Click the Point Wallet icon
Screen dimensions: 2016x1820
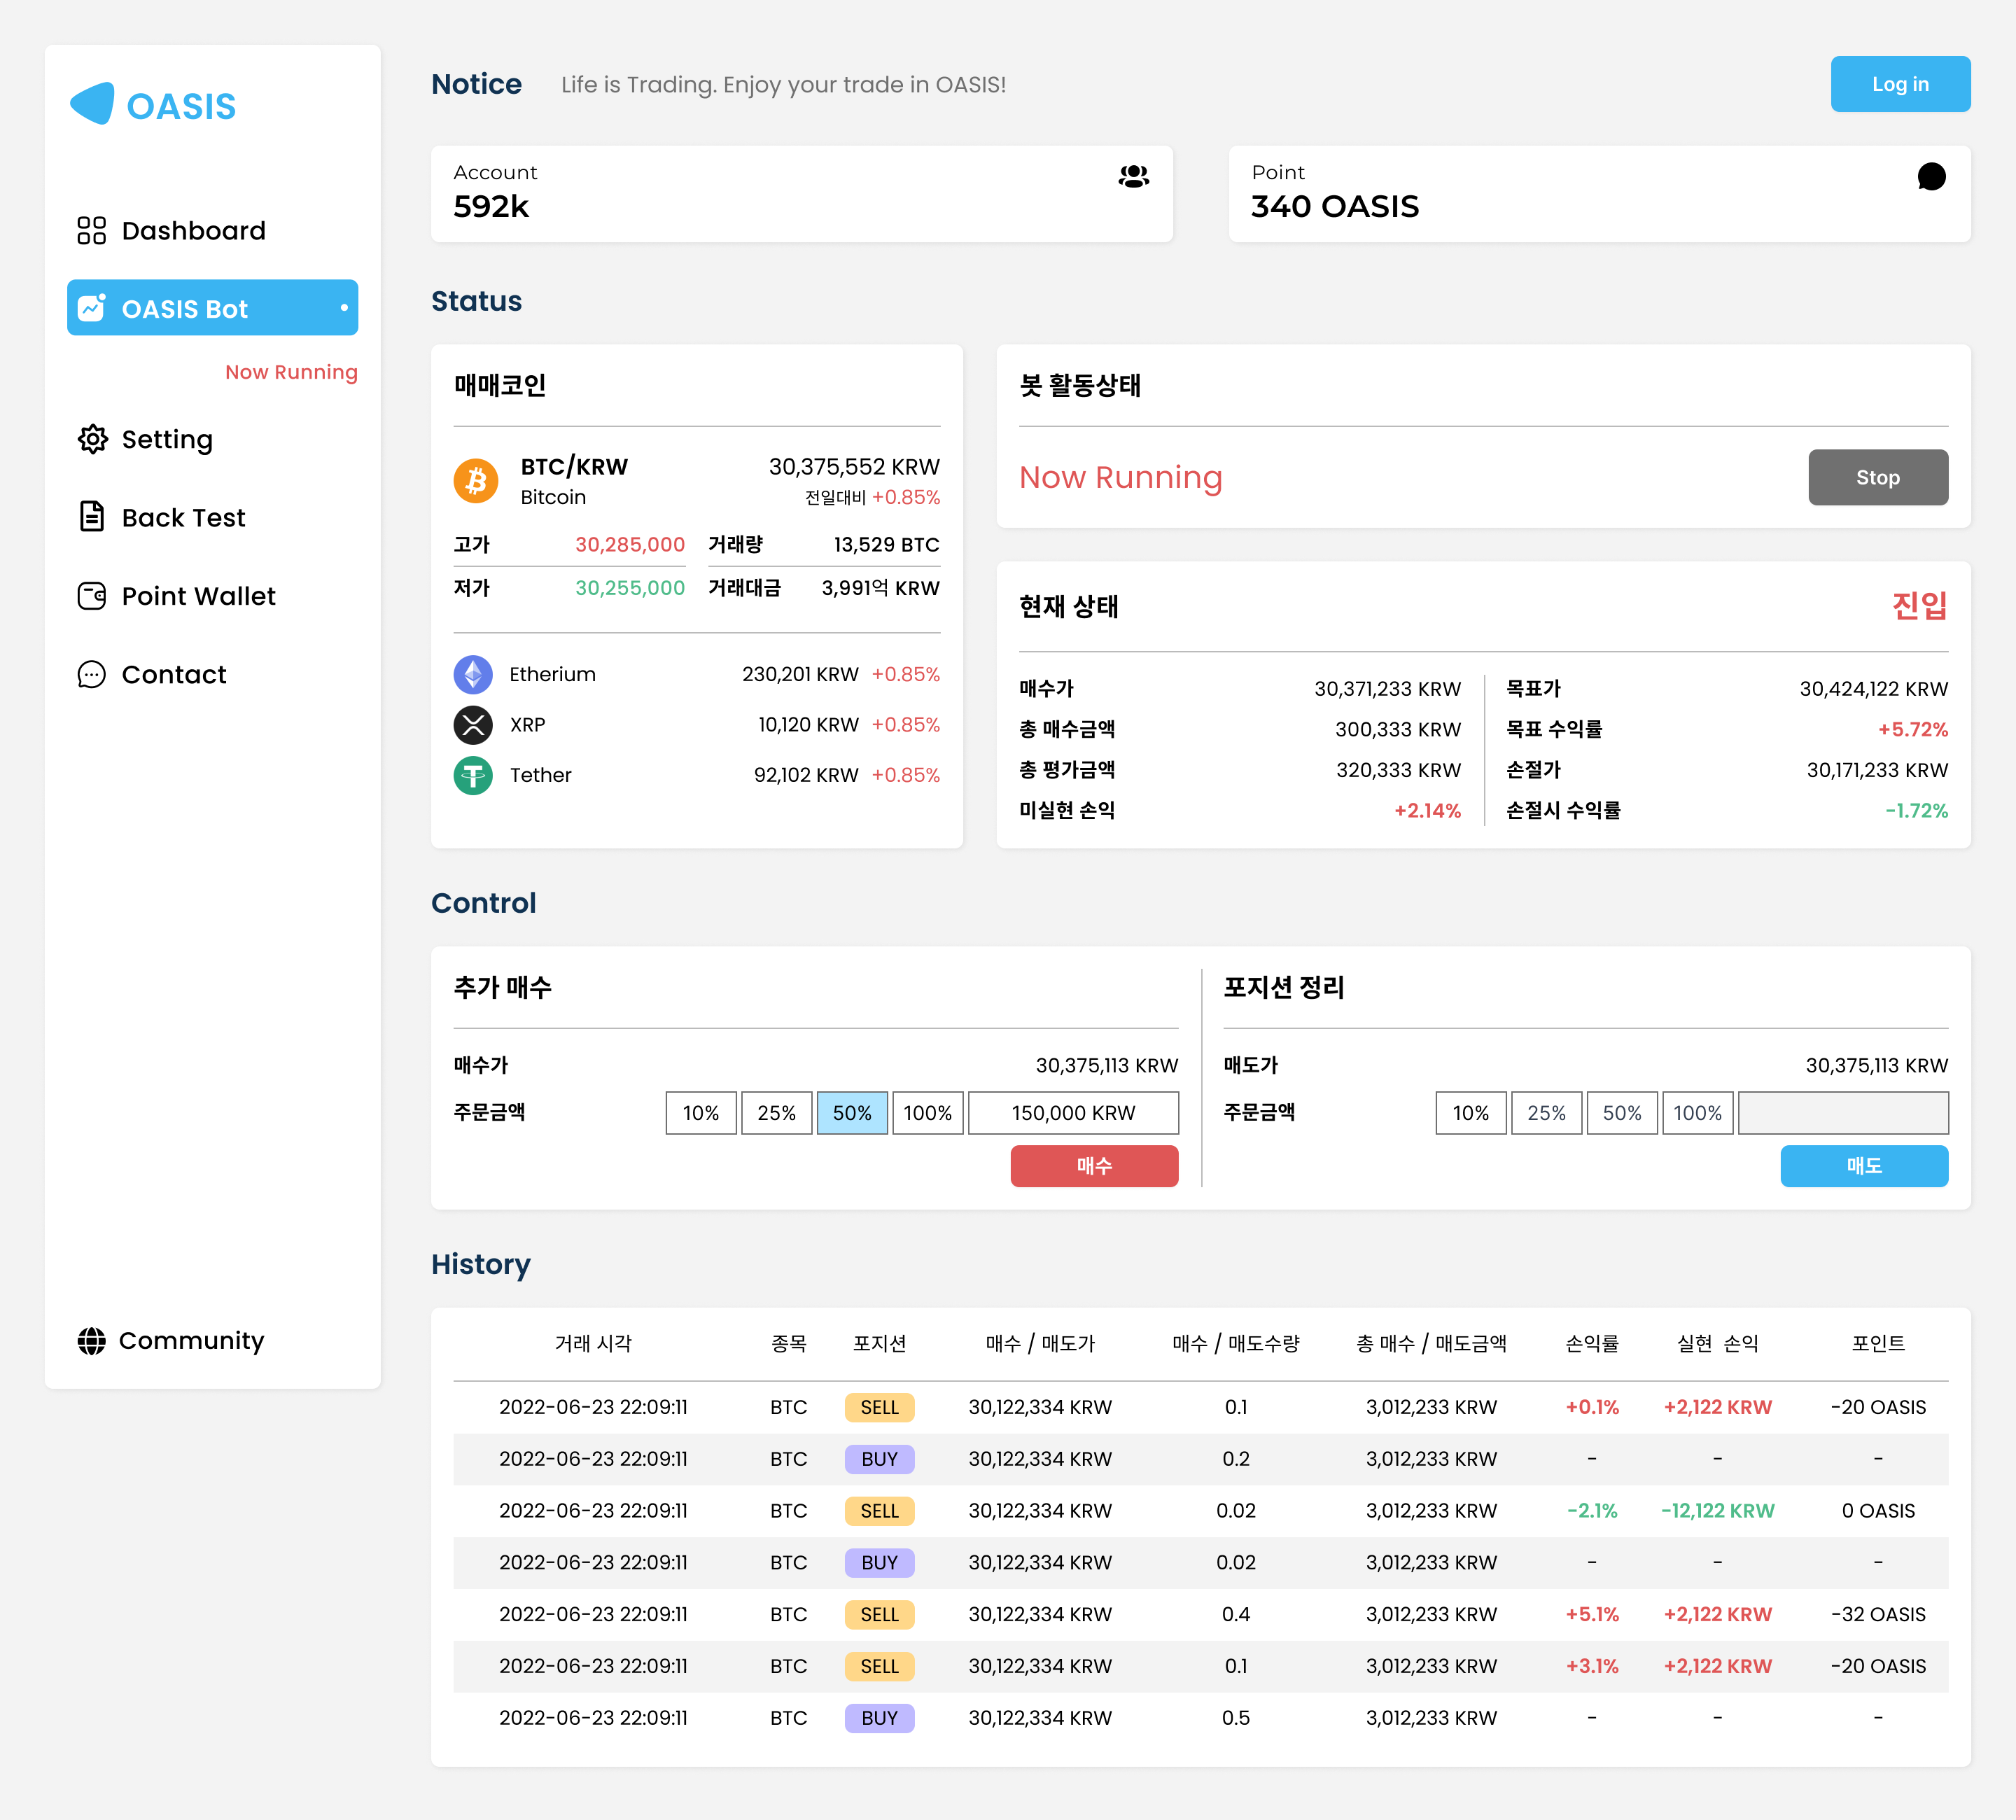click(x=92, y=596)
